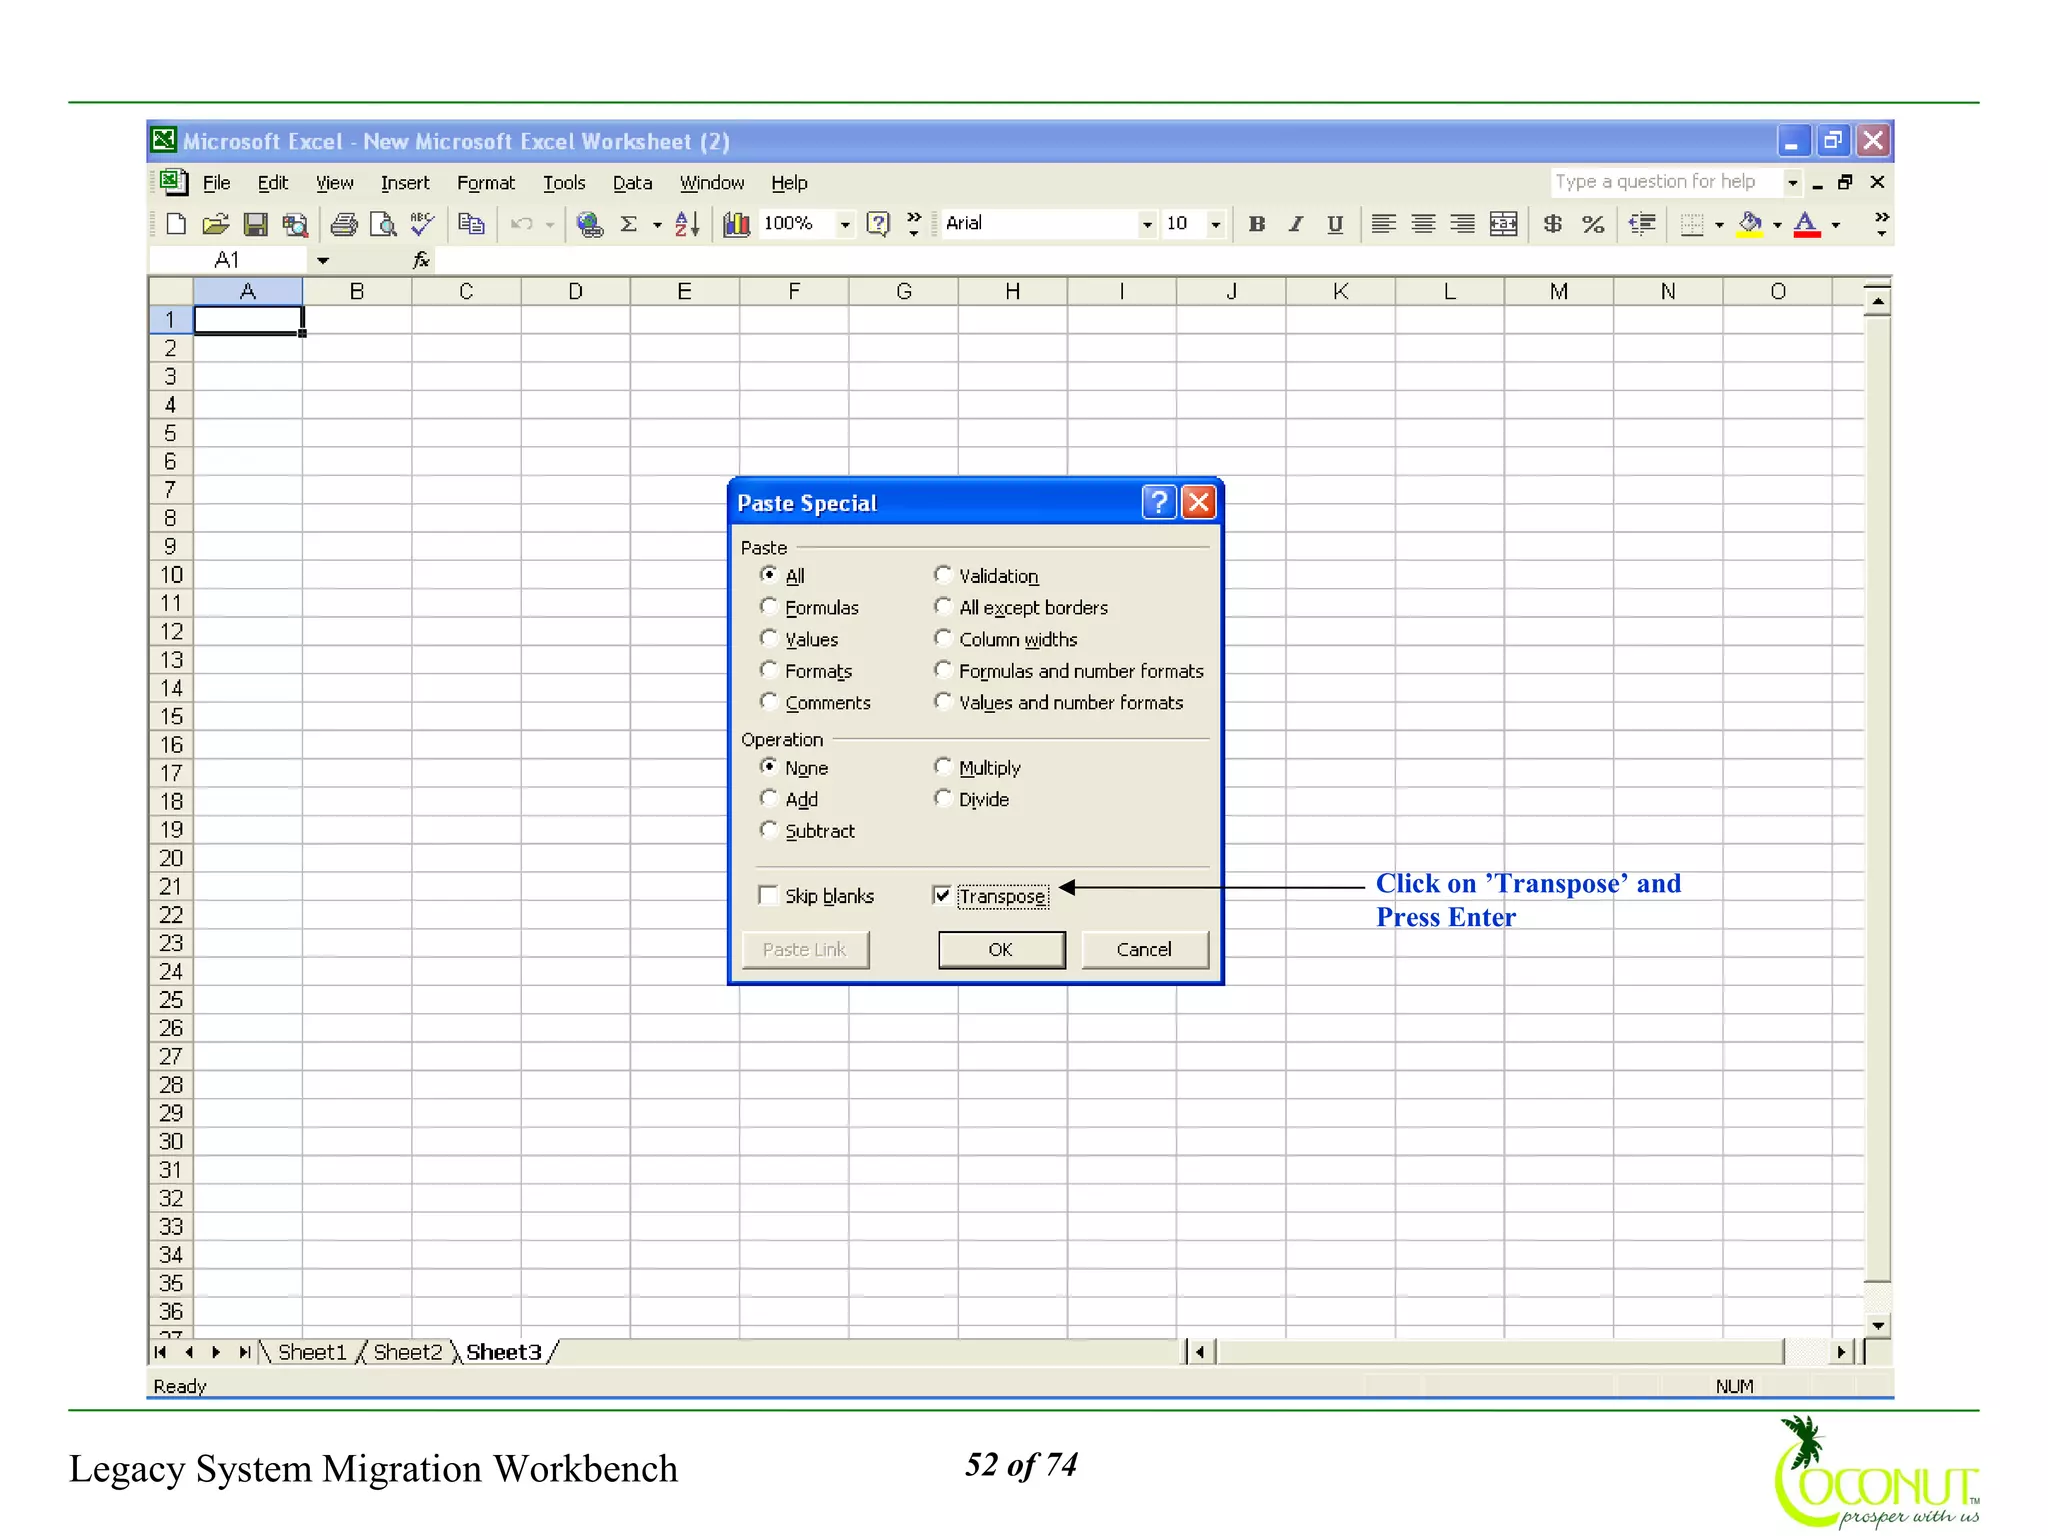This screenshot has width=2048, height=1536.
Task: Open a file using the folder icon
Action: coord(215,224)
